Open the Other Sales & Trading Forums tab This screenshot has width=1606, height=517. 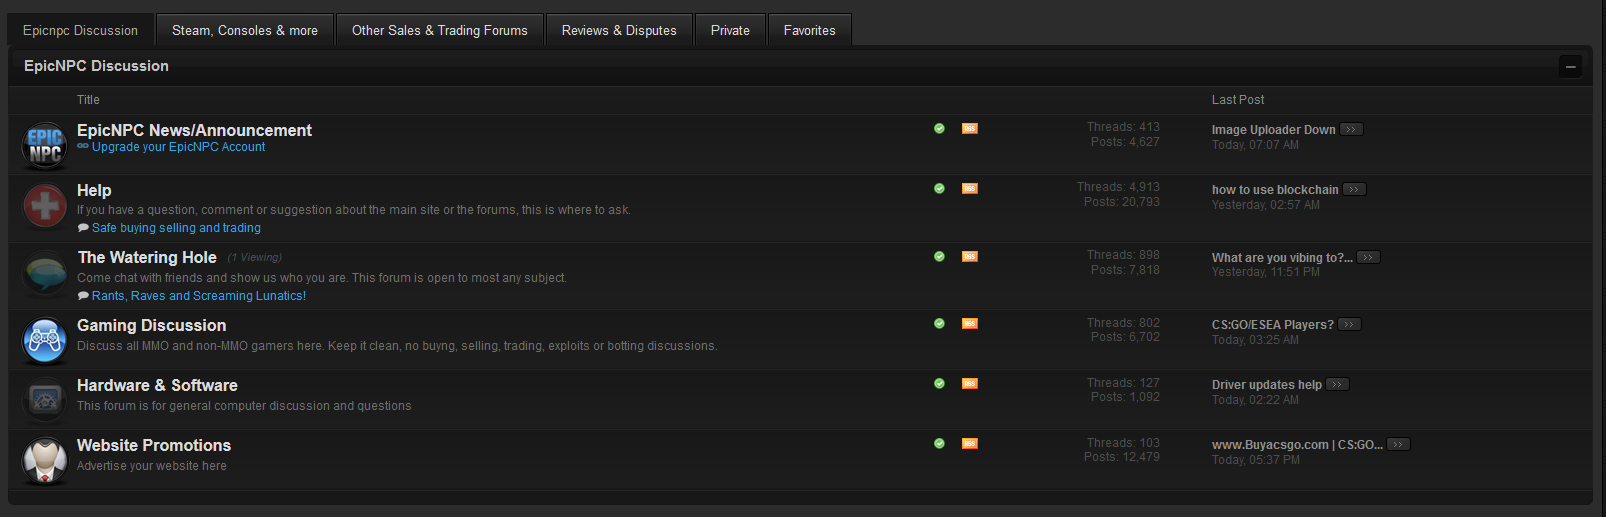(440, 30)
